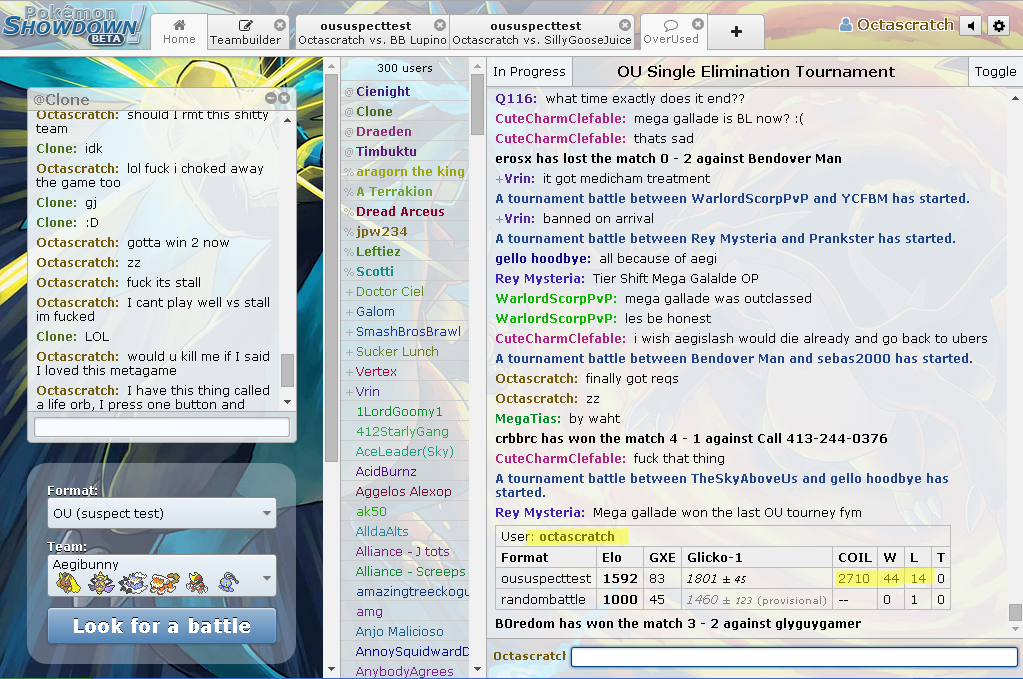Click the Pokémon Showdown logo
Screen dimensions: 1023x679
pos(73,25)
